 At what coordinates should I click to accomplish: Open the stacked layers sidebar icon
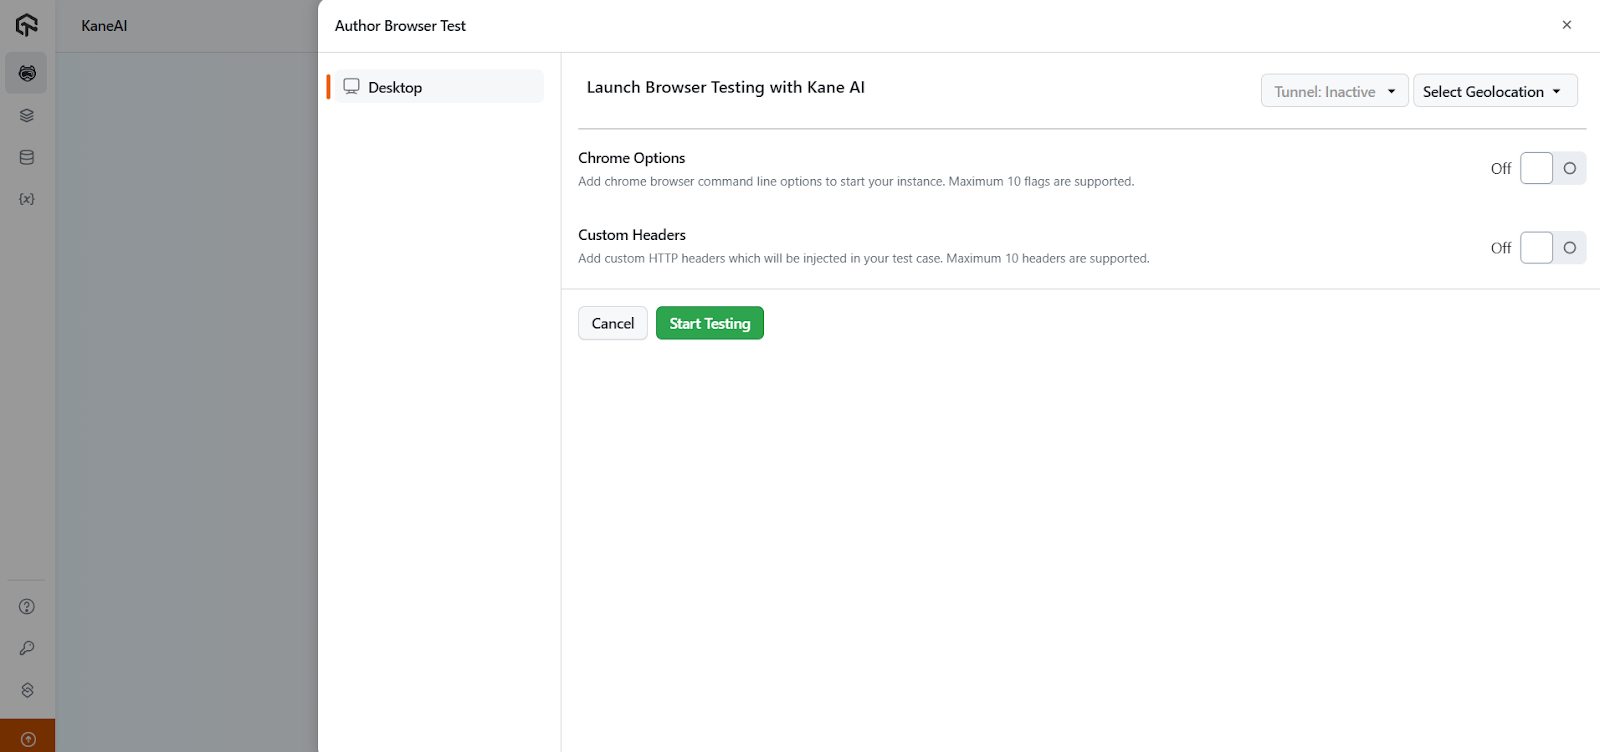pyautogui.click(x=27, y=115)
